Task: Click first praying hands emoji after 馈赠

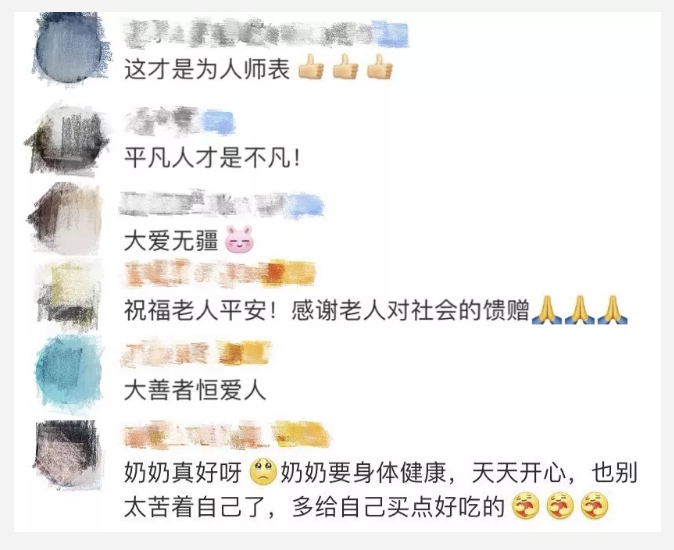Action: (x=546, y=309)
